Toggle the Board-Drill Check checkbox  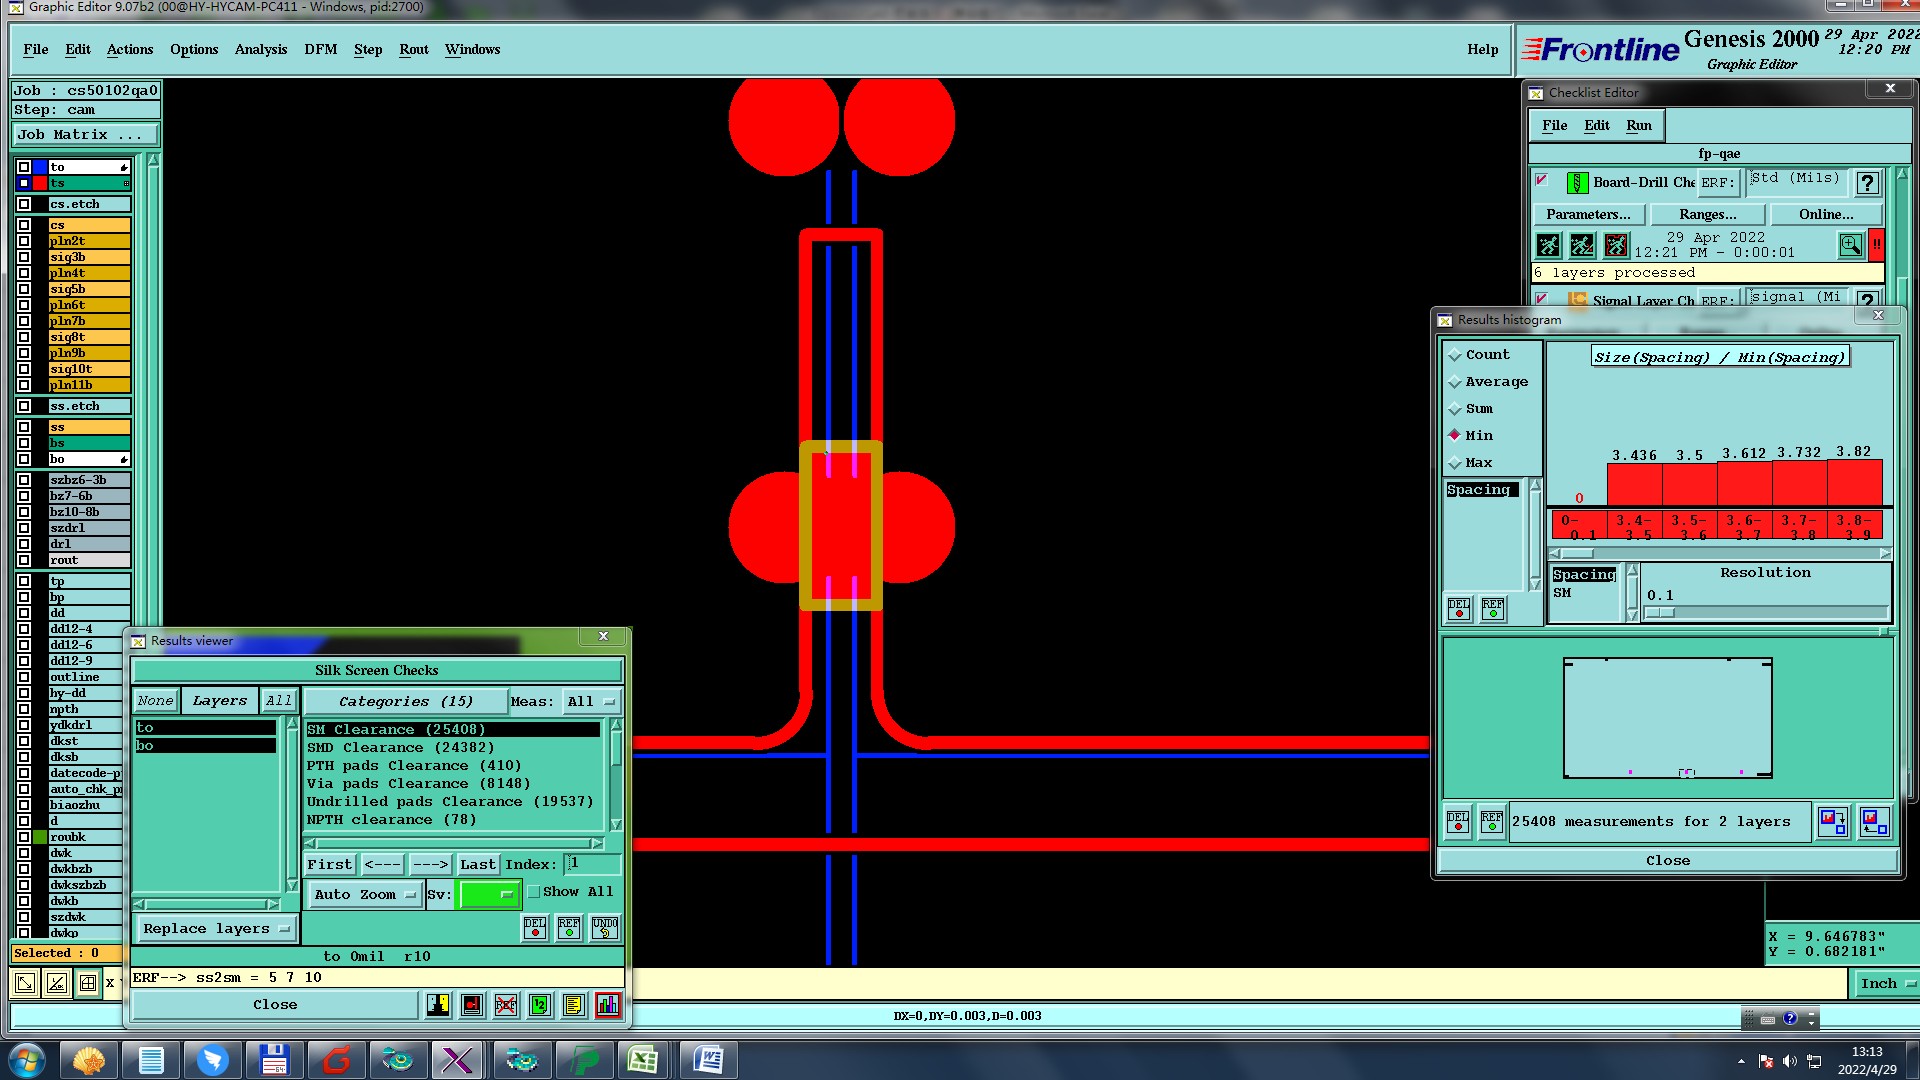1541,181
